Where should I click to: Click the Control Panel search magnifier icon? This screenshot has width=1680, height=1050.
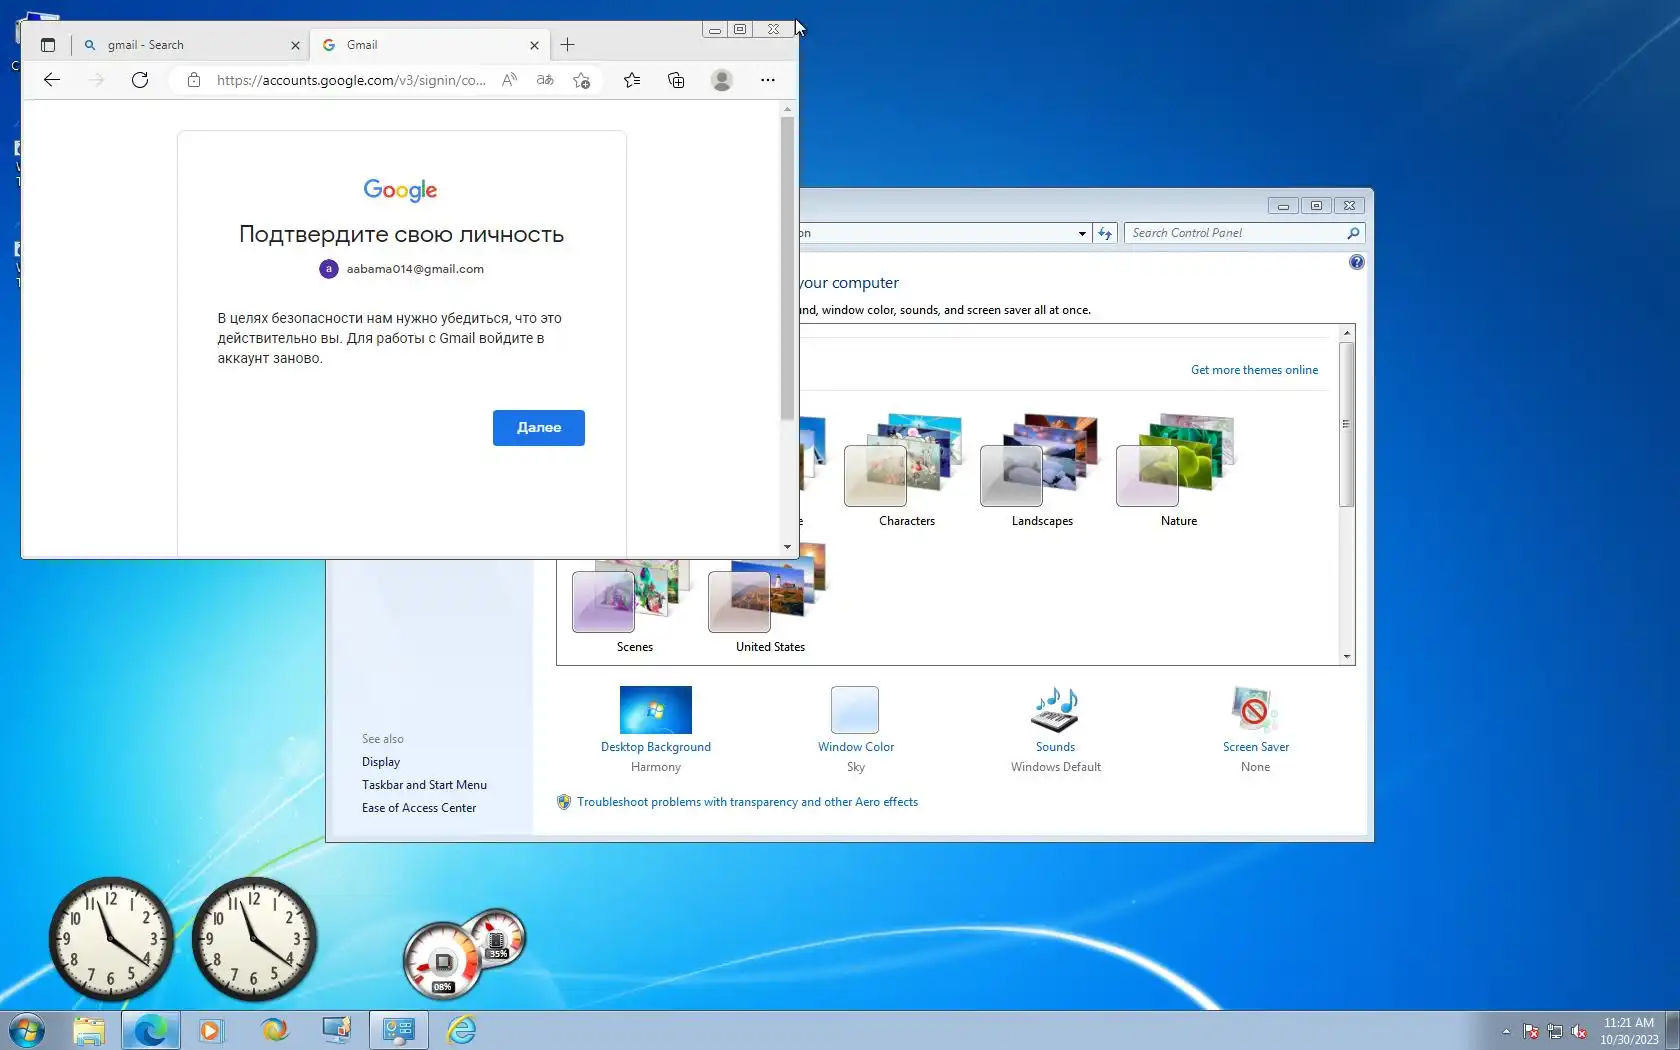click(1353, 233)
